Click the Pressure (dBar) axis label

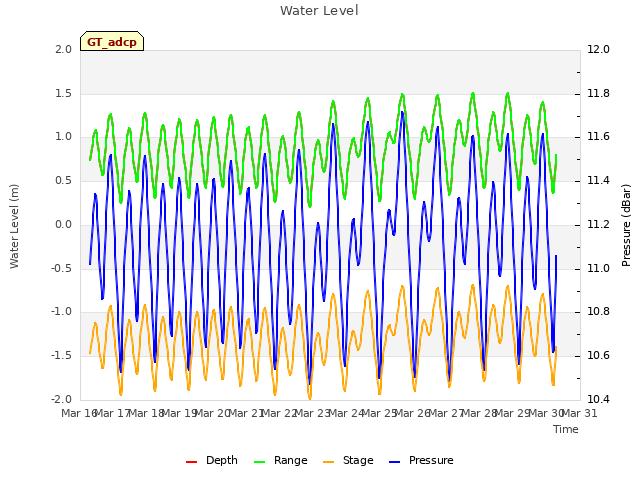point(626,225)
